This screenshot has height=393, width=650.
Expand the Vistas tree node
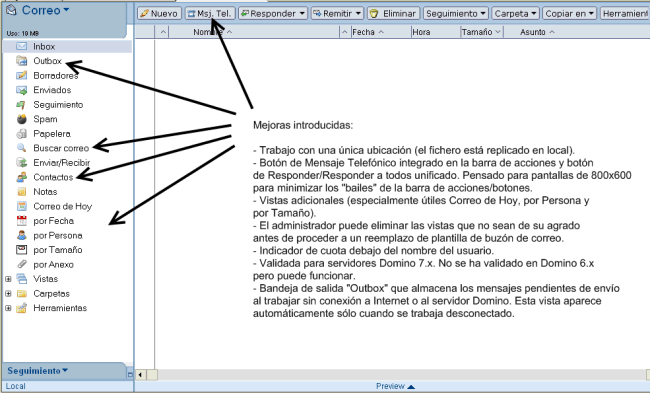(x=8, y=279)
